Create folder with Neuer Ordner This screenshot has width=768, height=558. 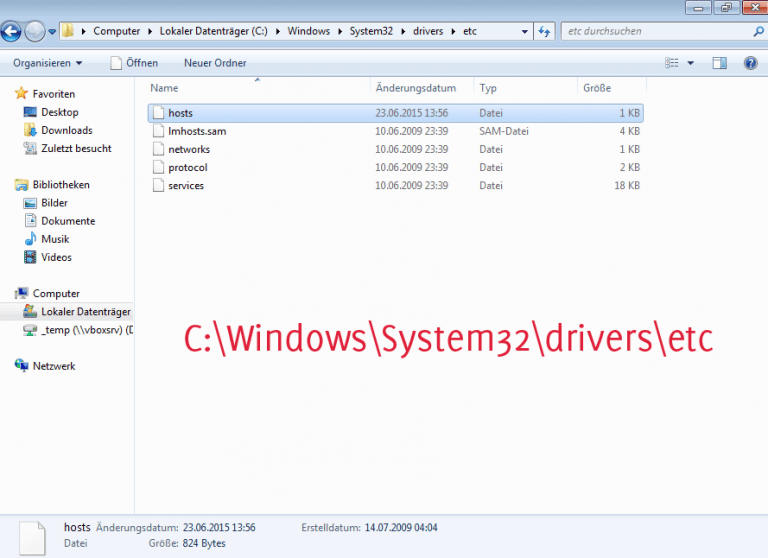[x=215, y=63]
